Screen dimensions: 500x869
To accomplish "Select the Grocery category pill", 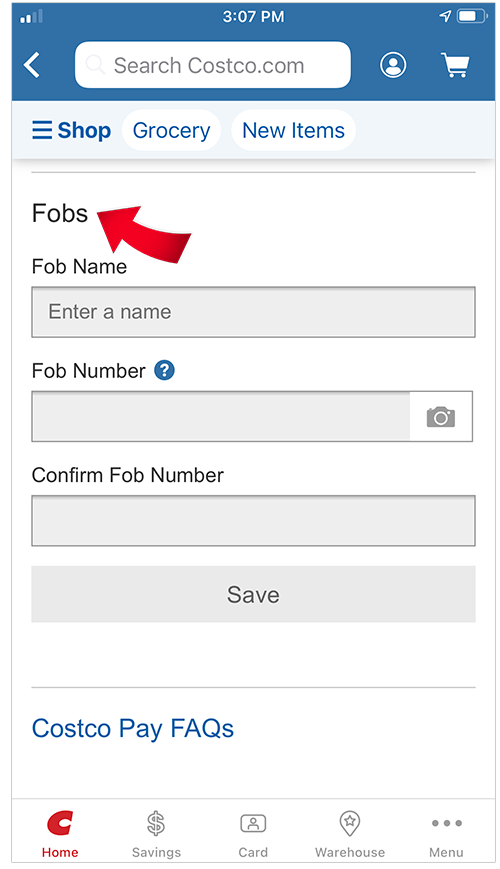I will pos(171,130).
